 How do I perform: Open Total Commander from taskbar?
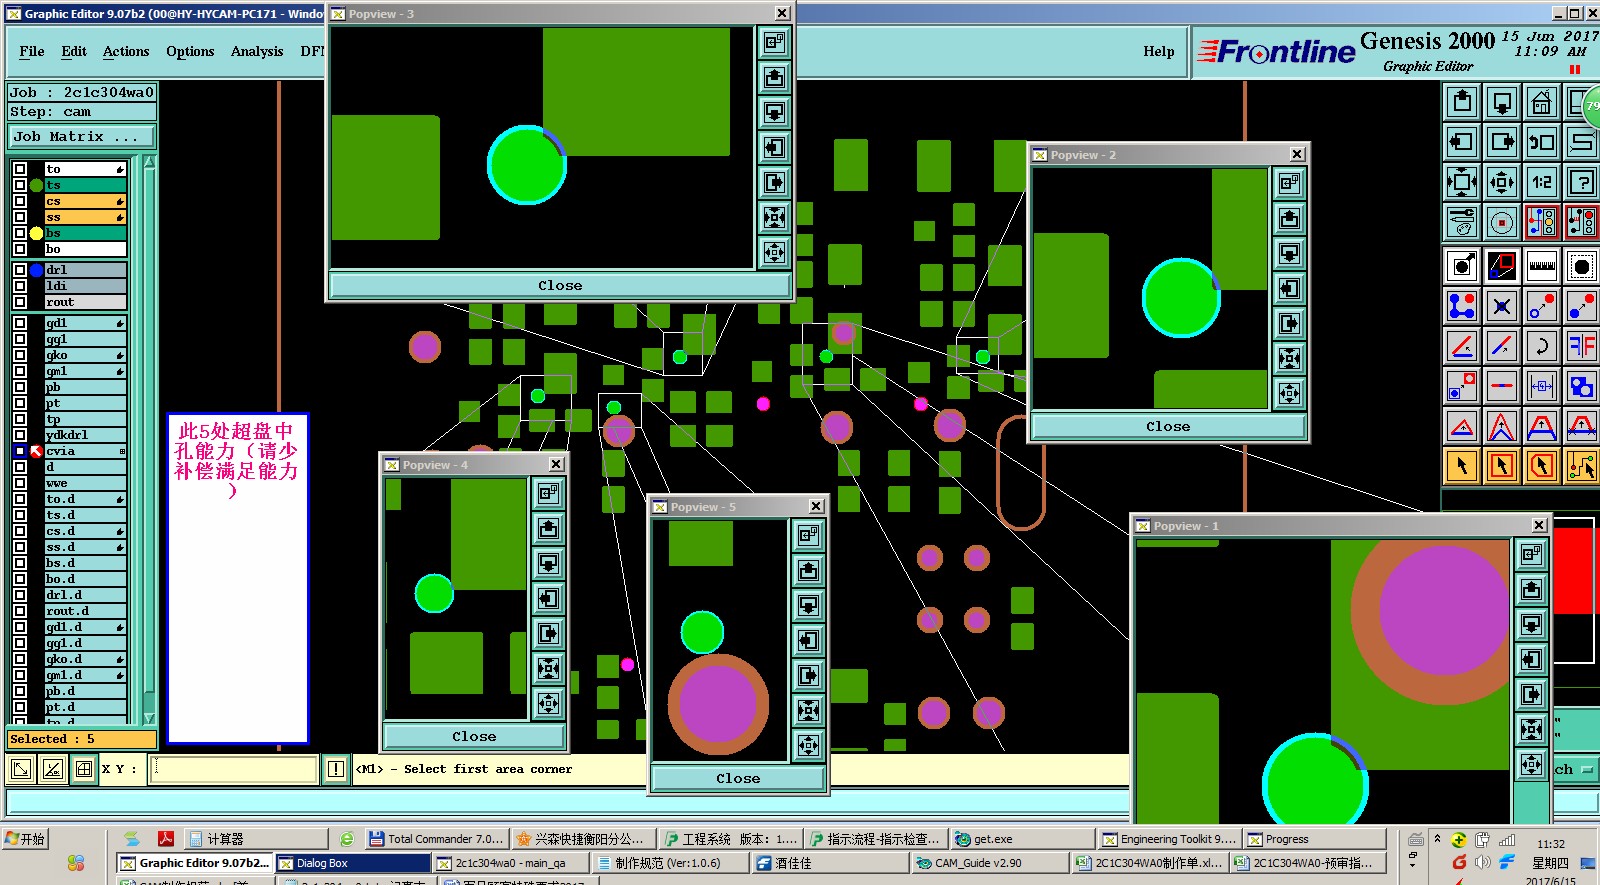click(x=436, y=839)
